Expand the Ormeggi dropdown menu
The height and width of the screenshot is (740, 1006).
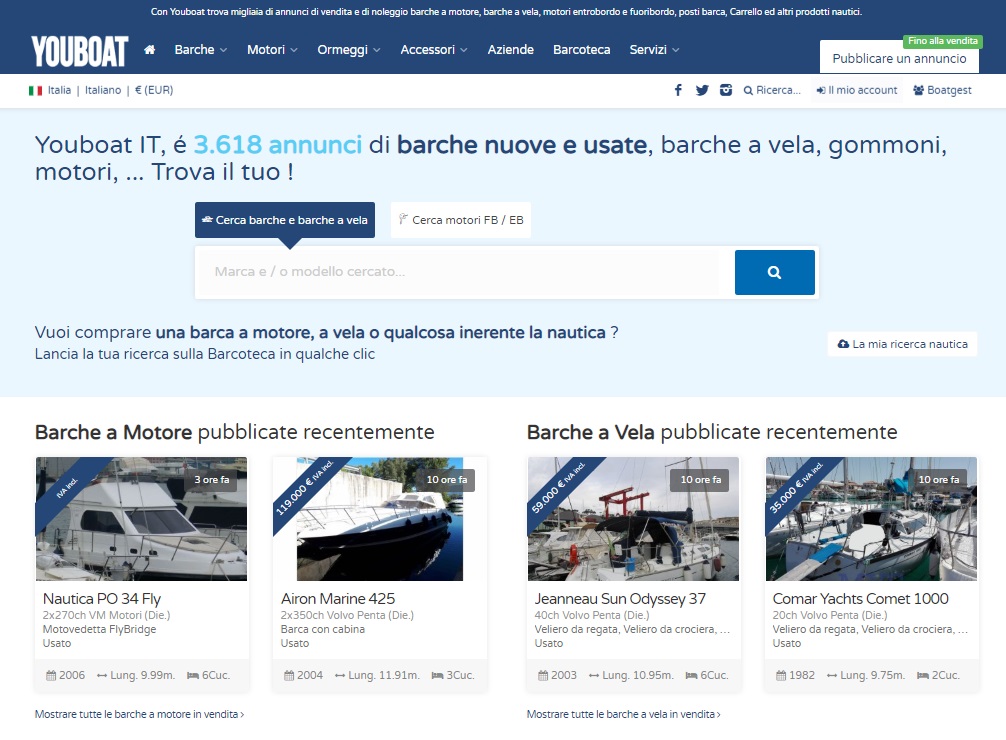(x=348, y=49)
